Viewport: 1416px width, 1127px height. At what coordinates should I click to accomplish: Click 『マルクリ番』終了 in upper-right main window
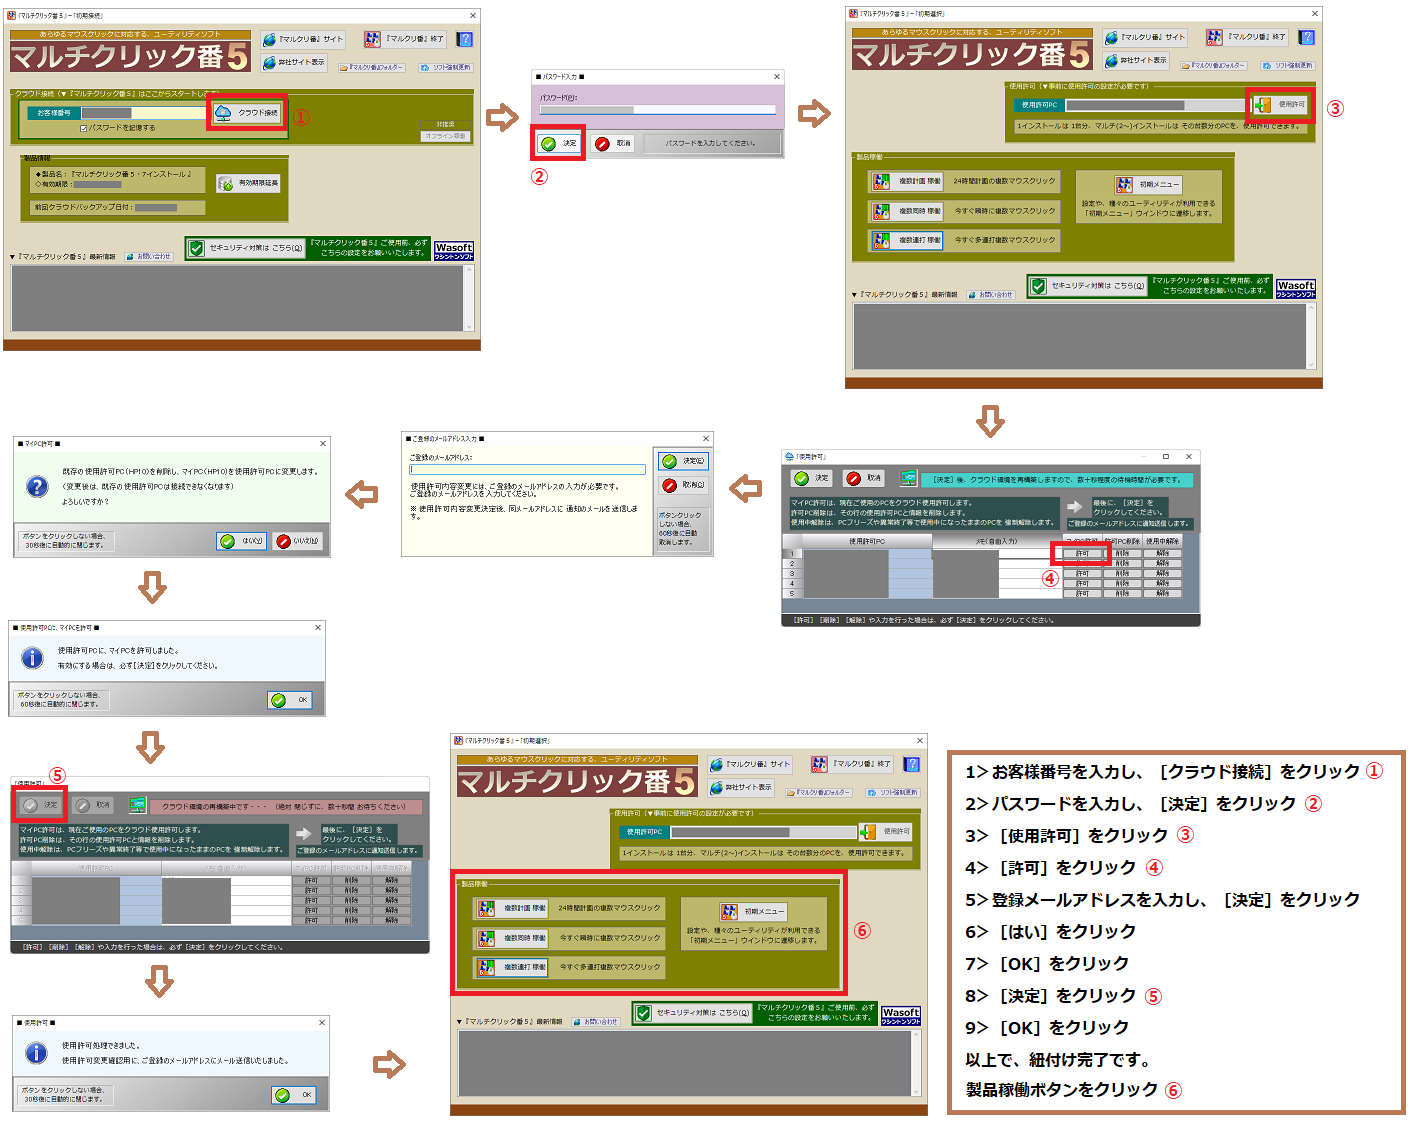pos(1246,37)
